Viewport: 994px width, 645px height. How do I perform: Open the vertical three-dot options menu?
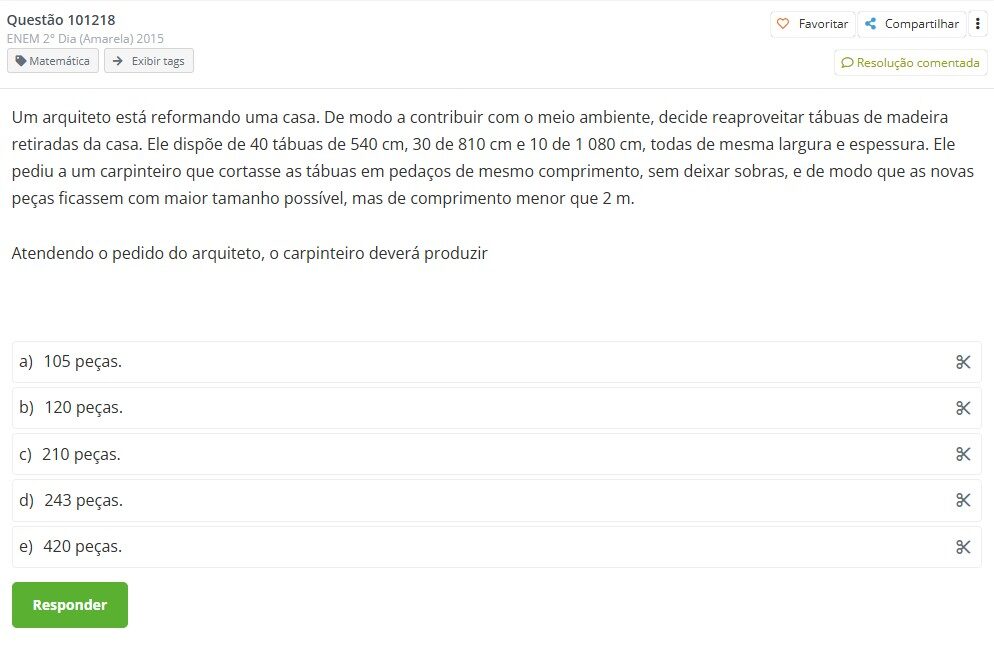[978, 23]
